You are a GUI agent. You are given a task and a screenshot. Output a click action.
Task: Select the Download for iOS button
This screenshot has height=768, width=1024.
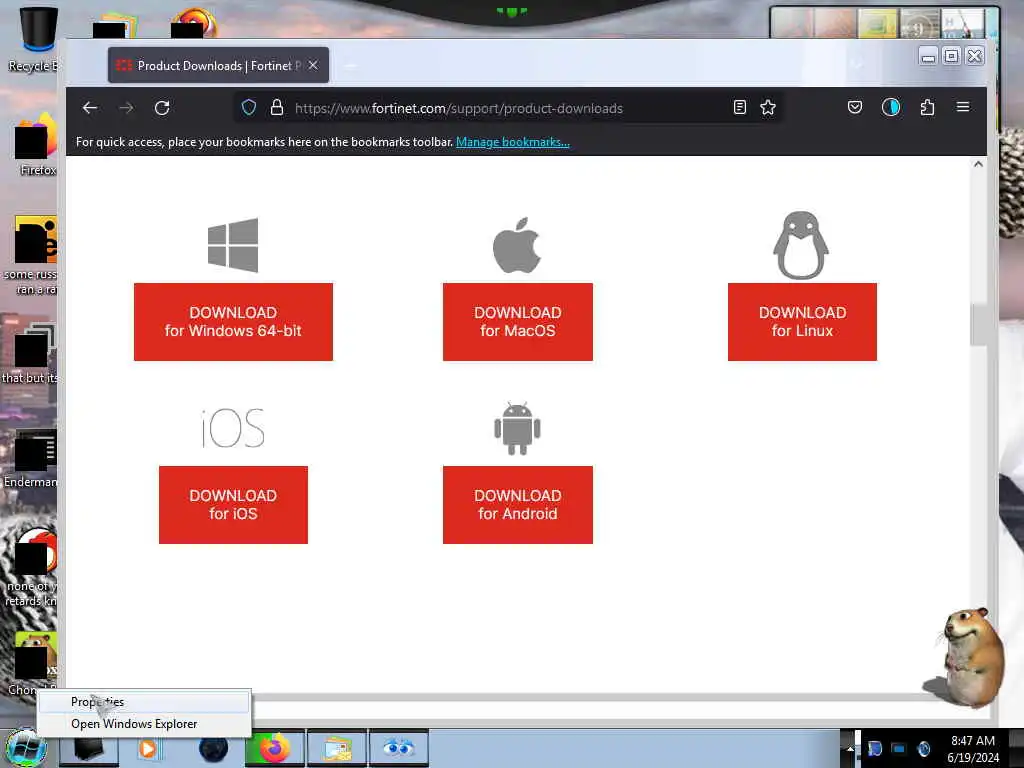[x=233, y=505]
